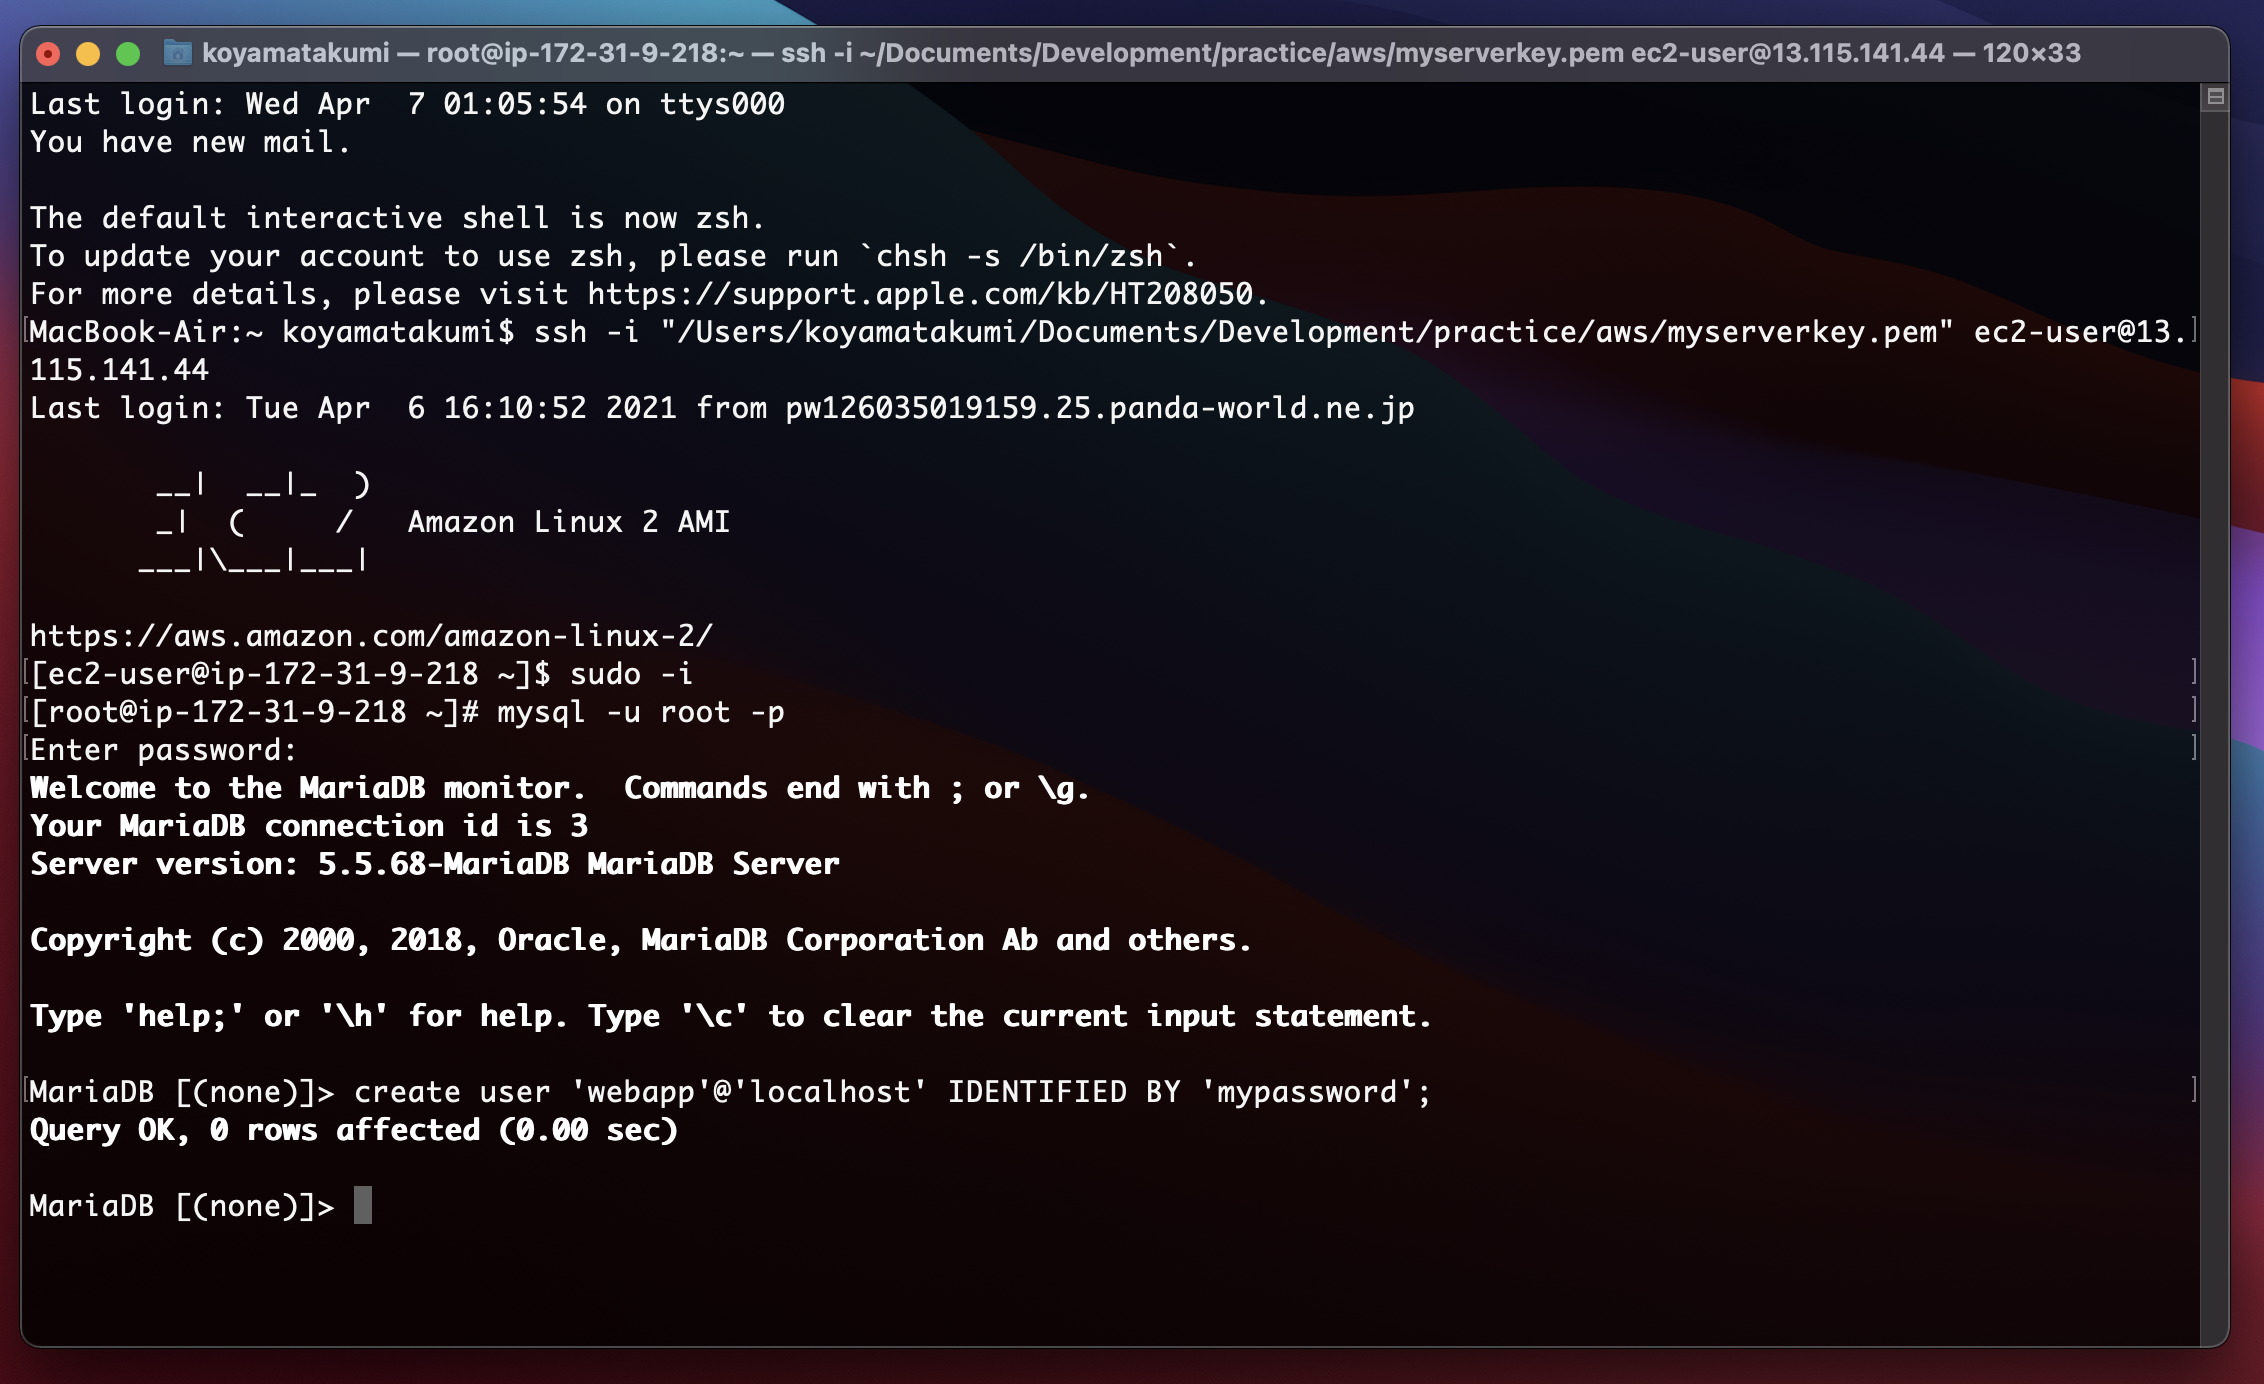Click the 'create user webapp' SQL statement
Screen dimensions: 2264x1384
pos(892,1092)
